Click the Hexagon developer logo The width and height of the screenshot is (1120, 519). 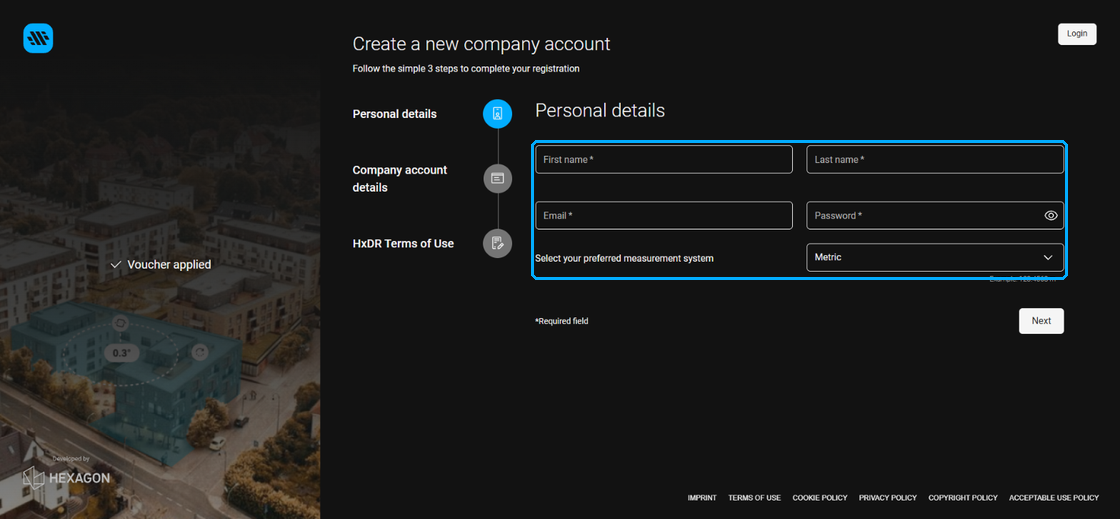[x=66, y=477]
